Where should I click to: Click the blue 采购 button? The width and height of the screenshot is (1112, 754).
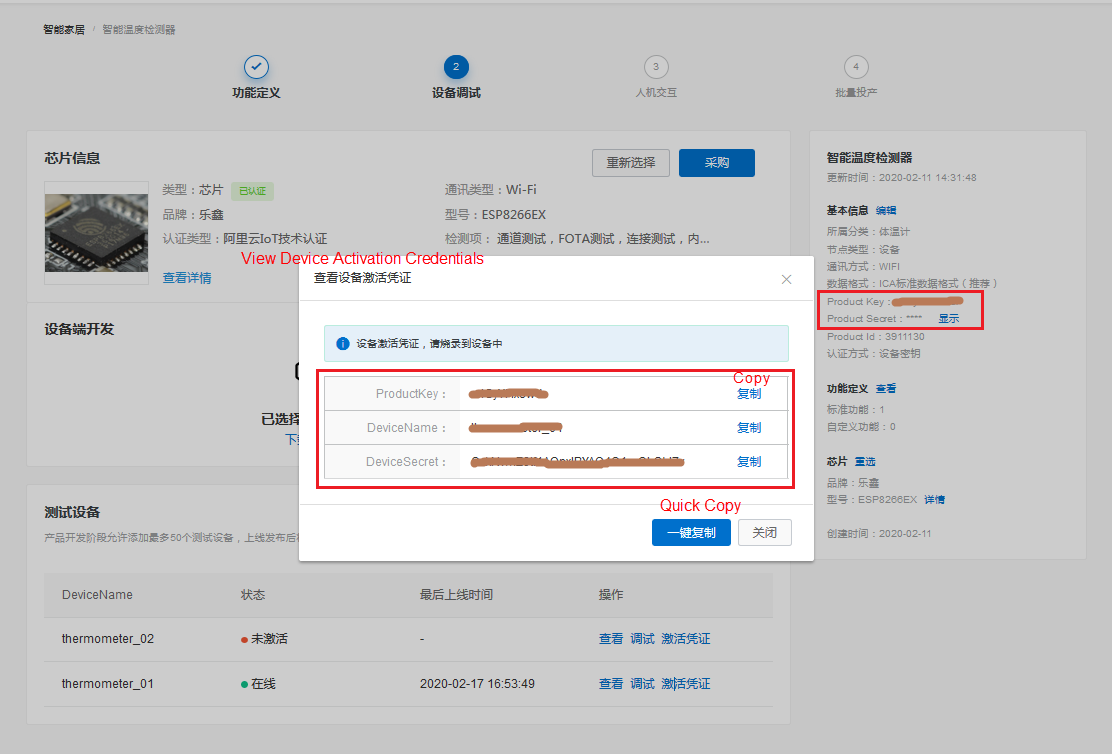pyautogui.click(x=716, y=163)
